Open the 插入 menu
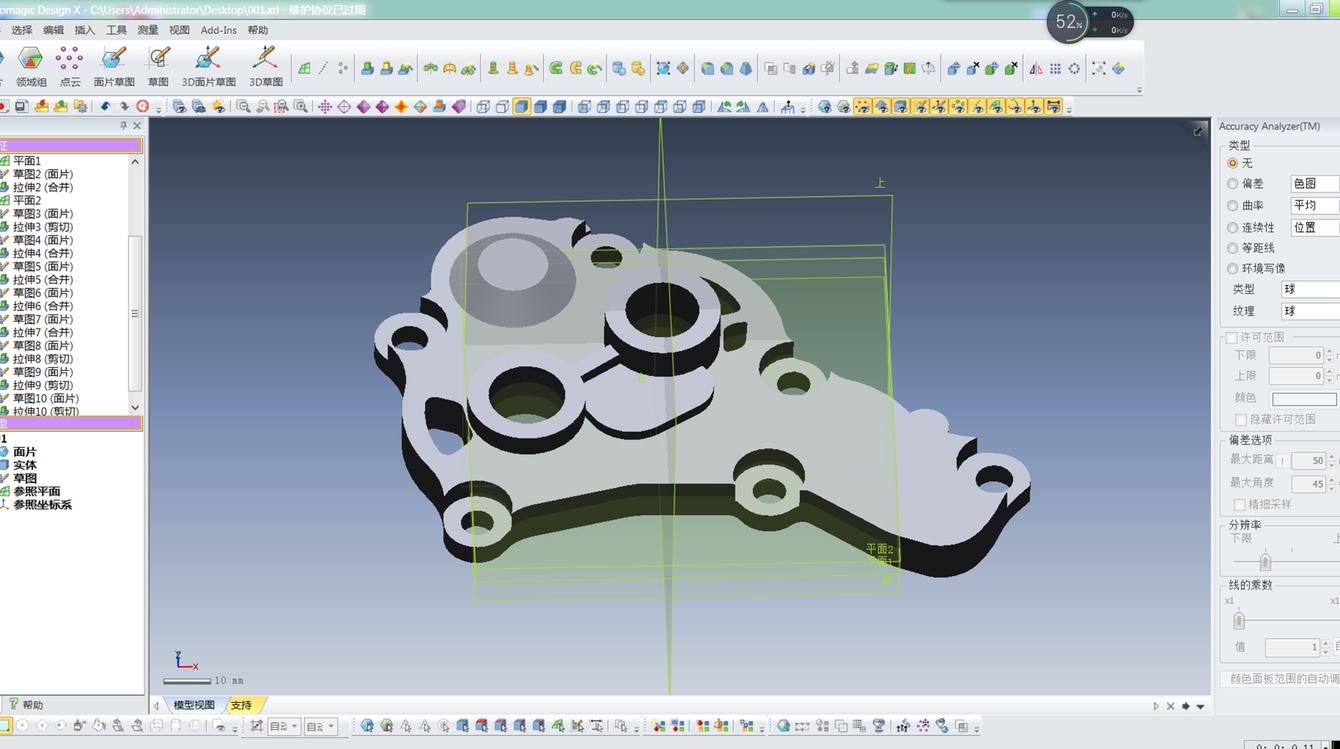1340x749 pixels. [85, 30]
